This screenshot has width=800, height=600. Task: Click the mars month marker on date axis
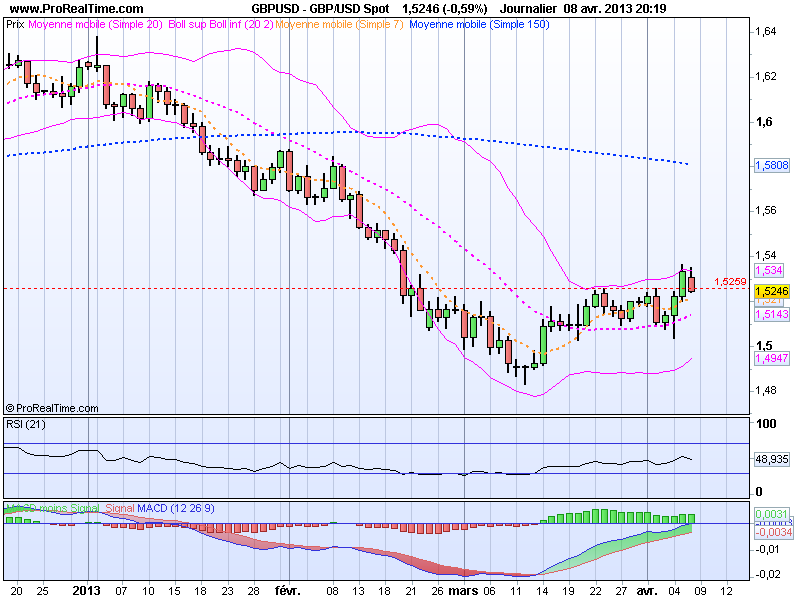[463, 591]
